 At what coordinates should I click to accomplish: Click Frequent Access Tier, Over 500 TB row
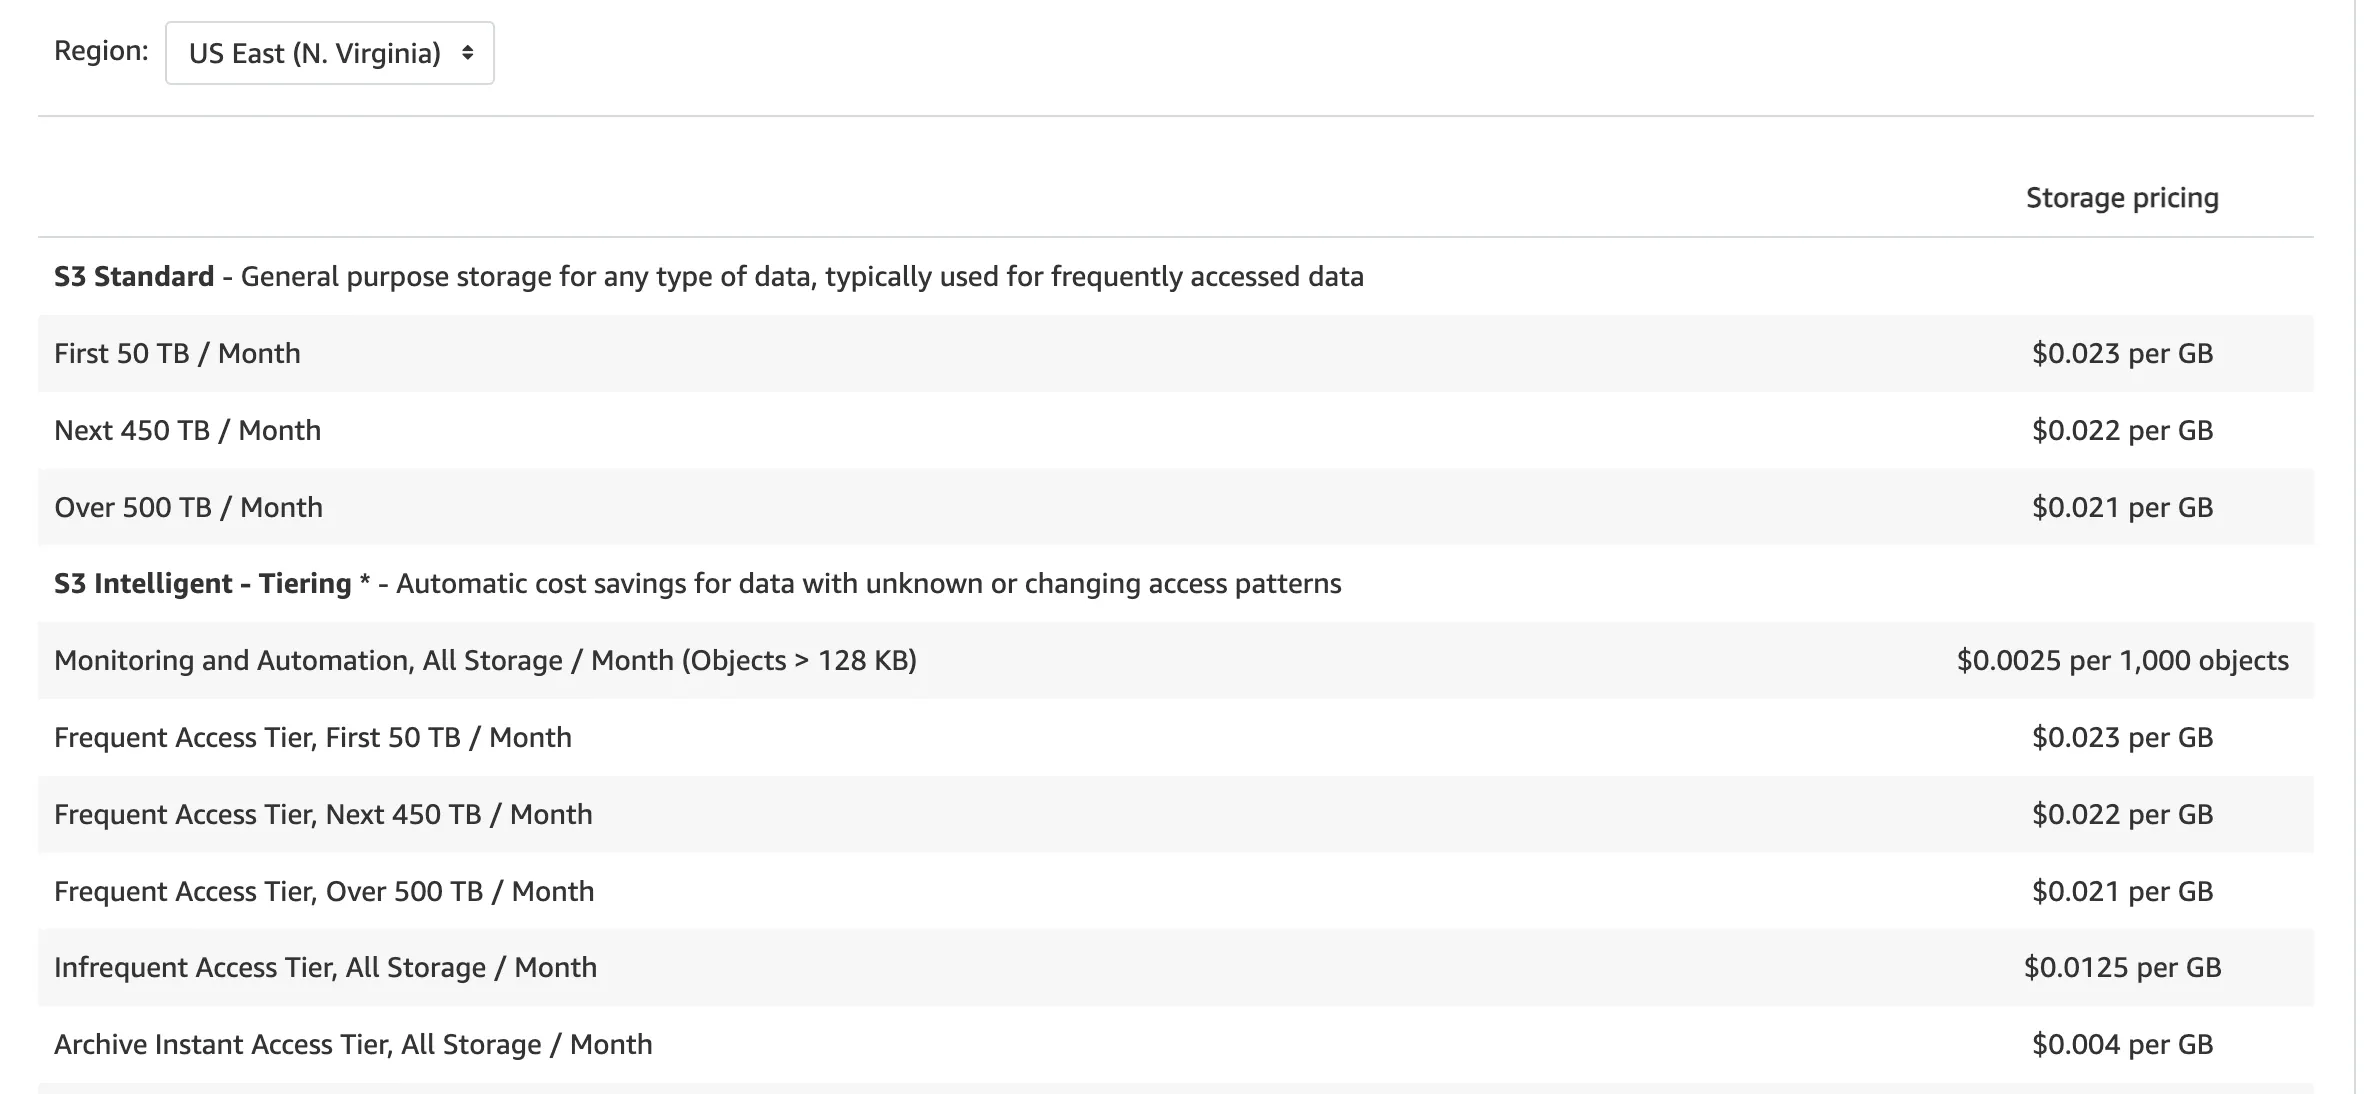coord(324,892)
